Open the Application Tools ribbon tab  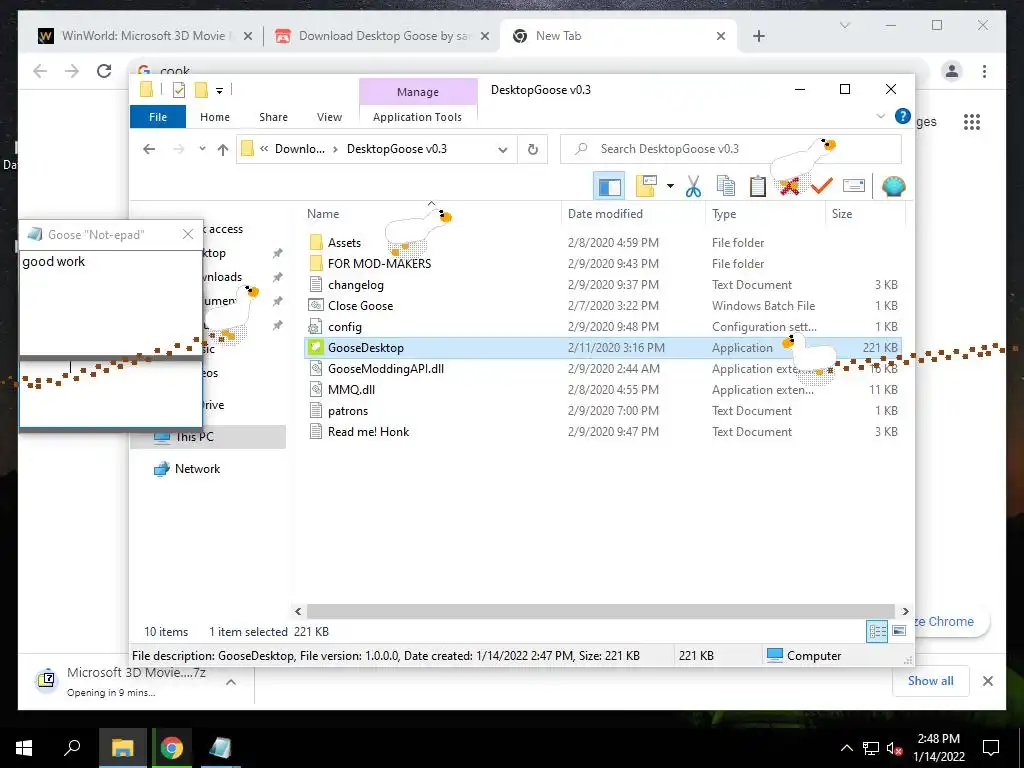(417, 117)
